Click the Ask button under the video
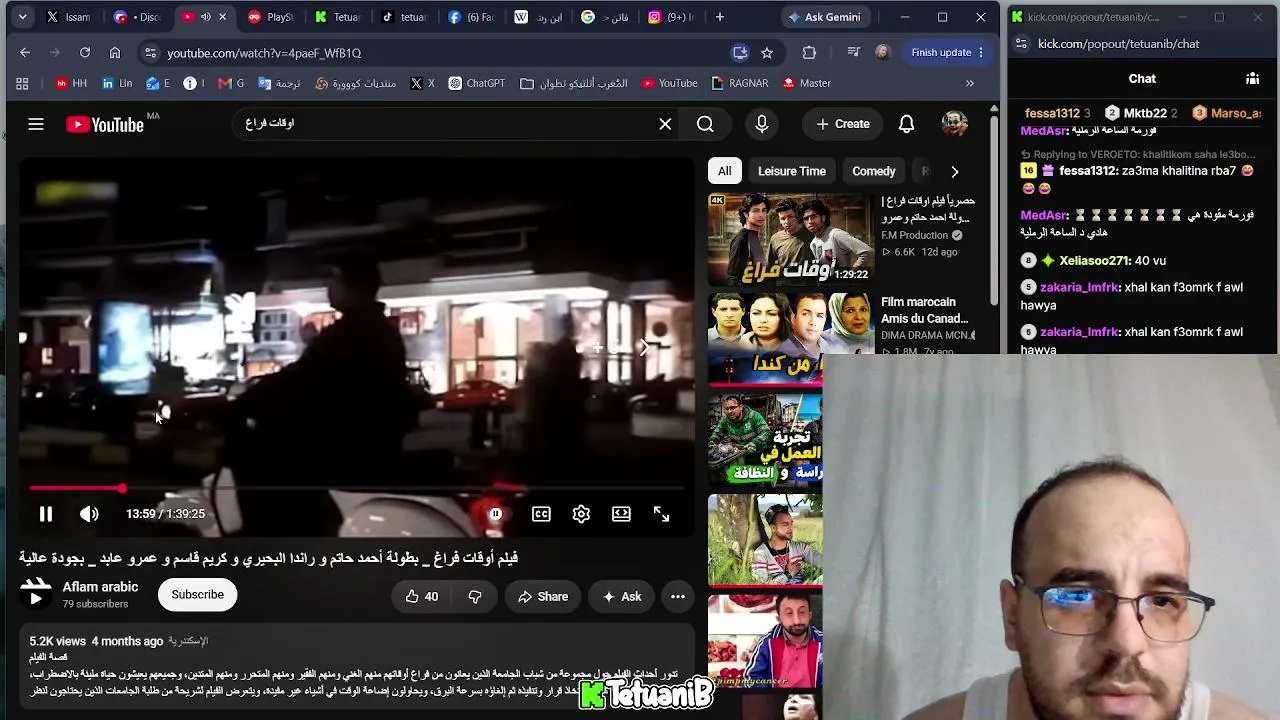Viewport: 1280px width, 720px height. pos(621,597)
